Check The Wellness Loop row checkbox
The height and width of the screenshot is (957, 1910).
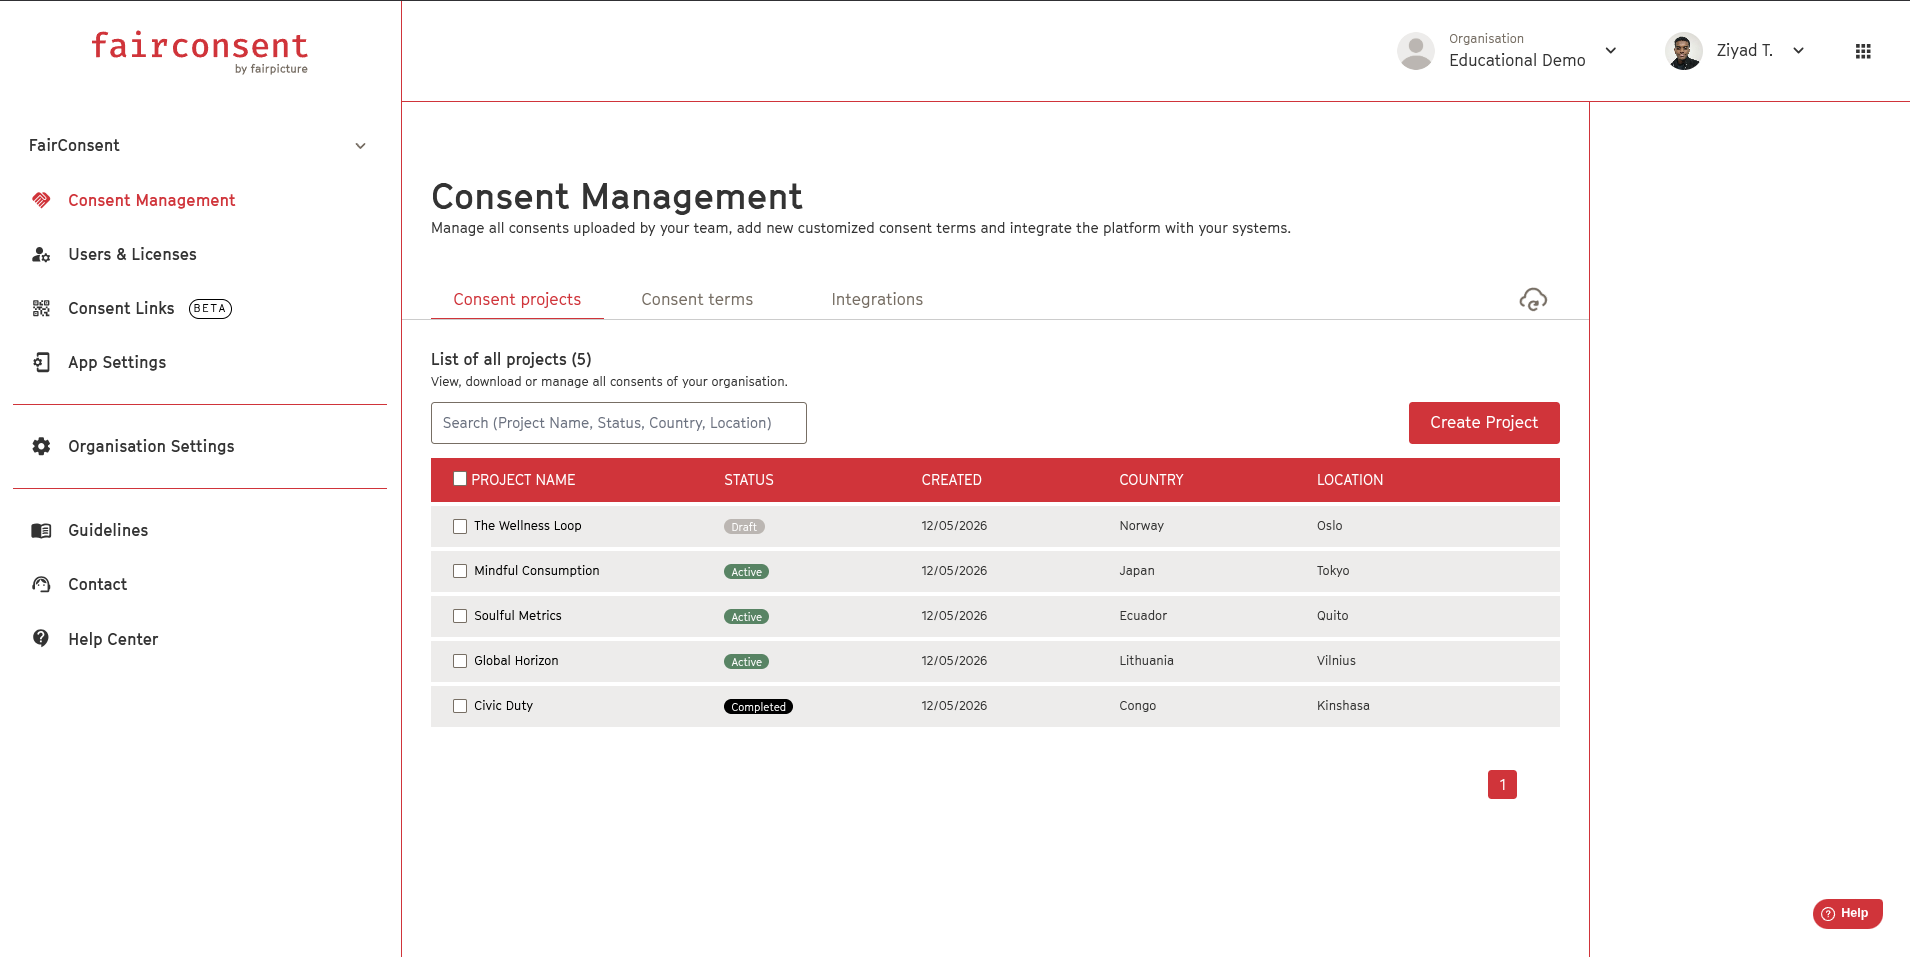click(460, 526)
